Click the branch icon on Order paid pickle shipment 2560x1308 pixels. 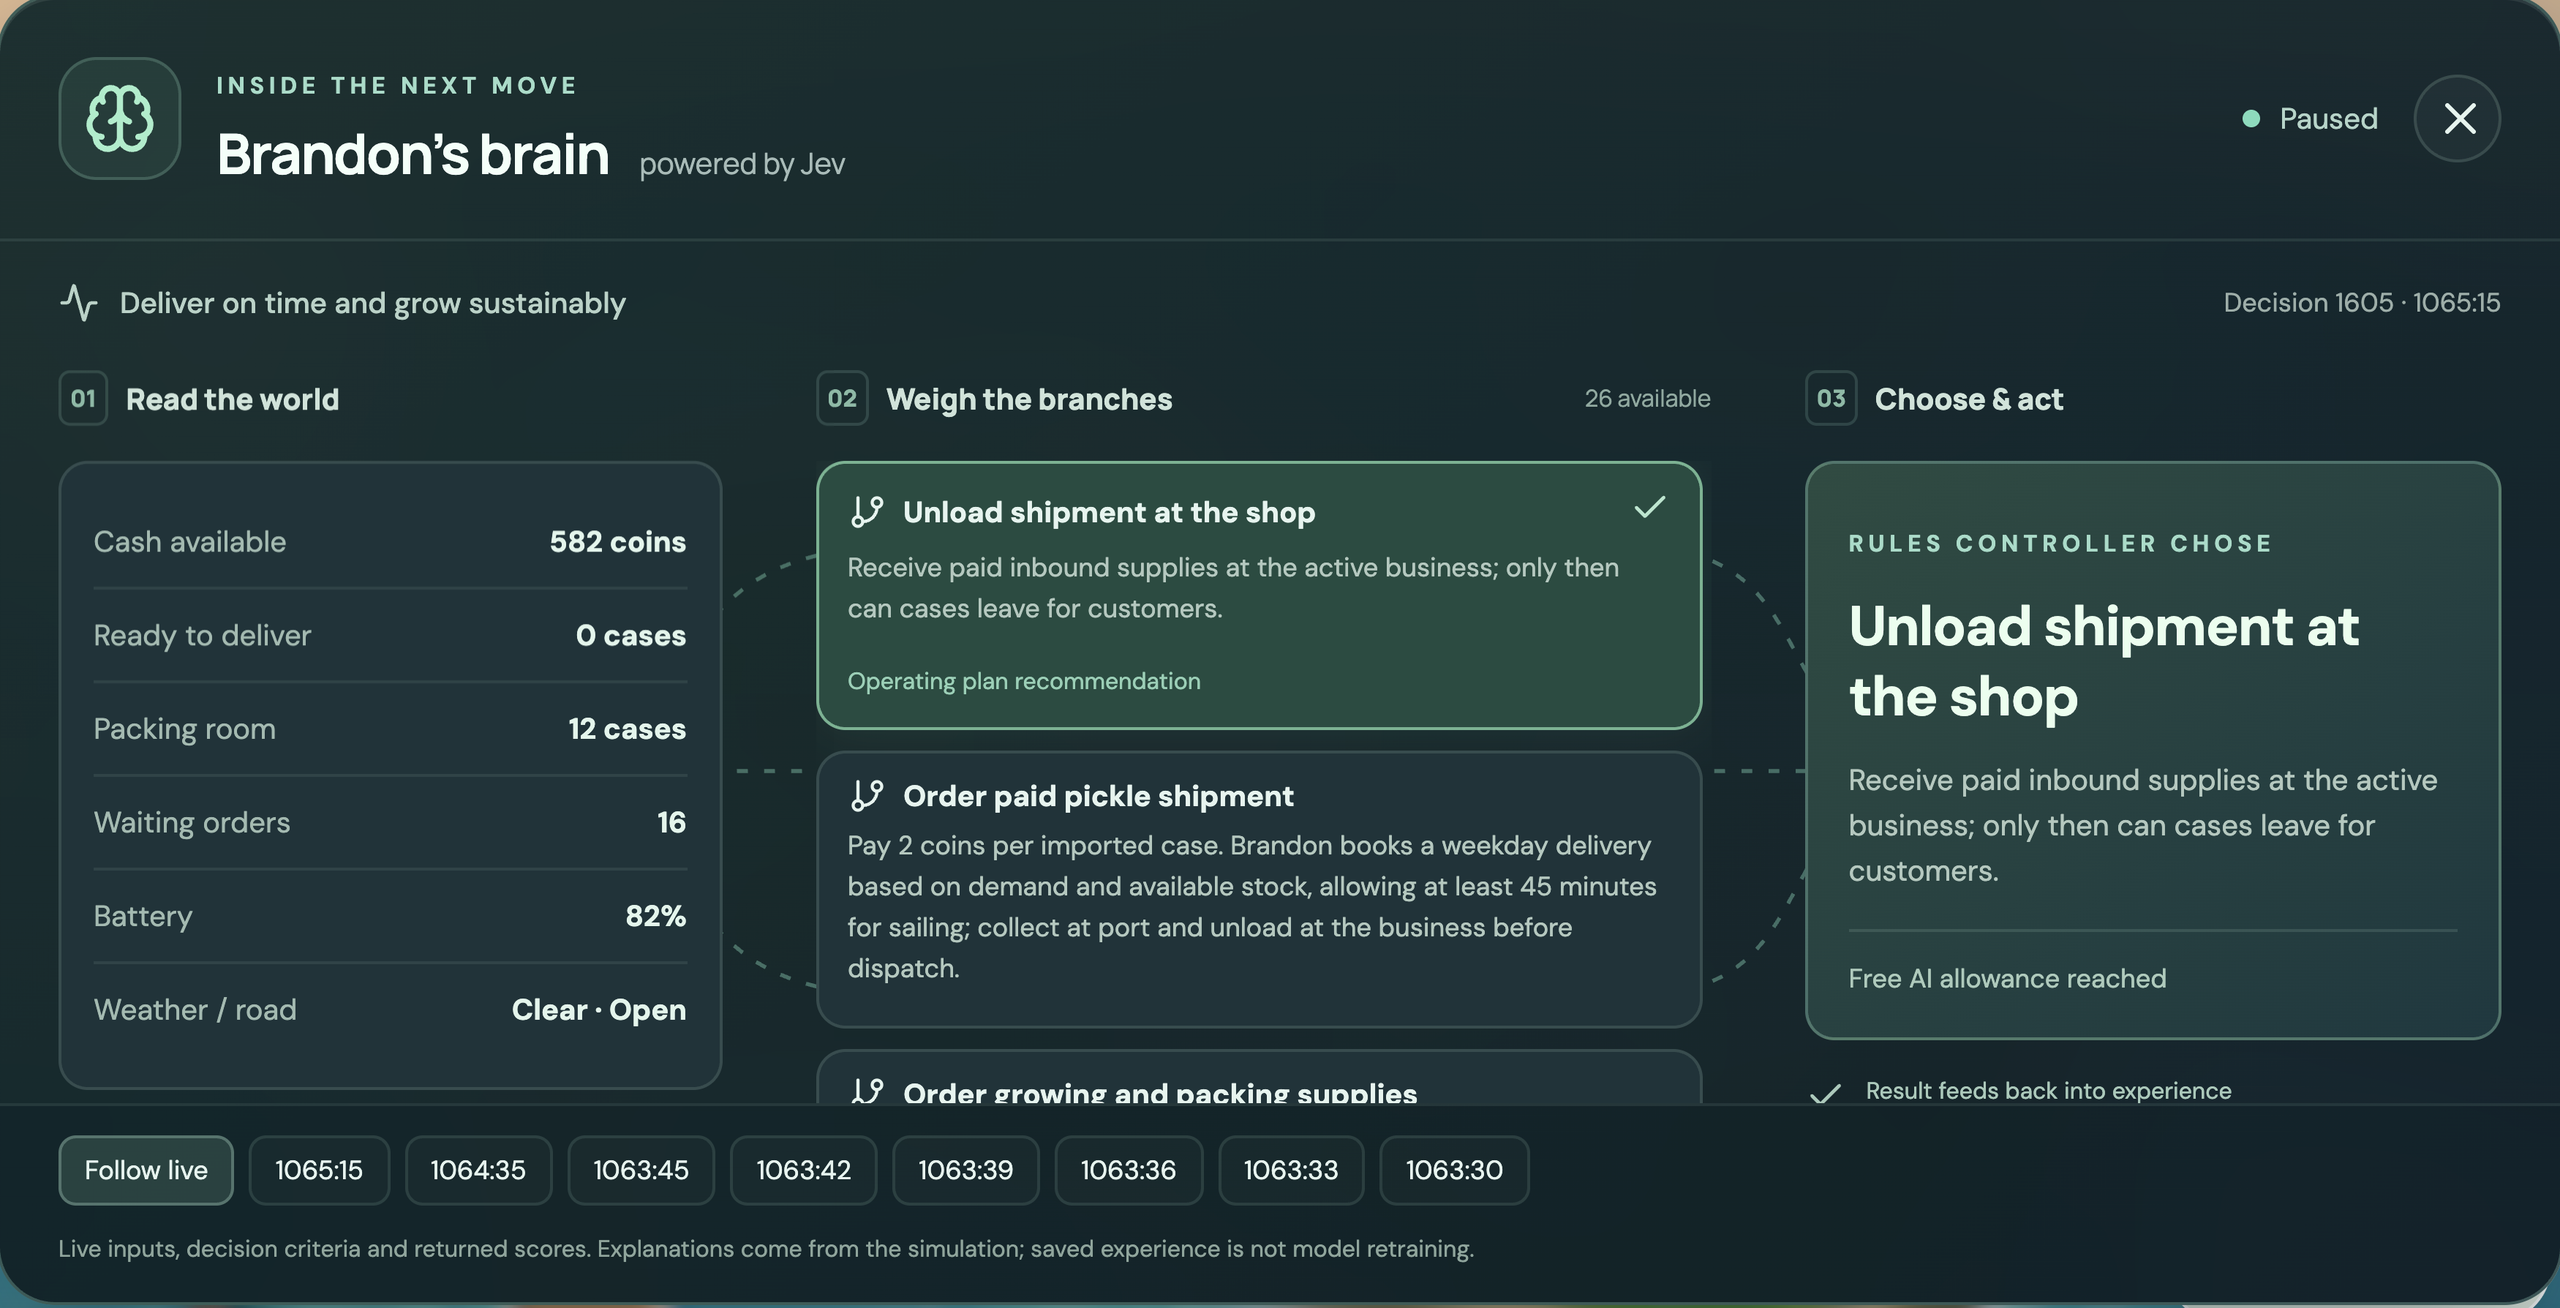pos(867,796)
